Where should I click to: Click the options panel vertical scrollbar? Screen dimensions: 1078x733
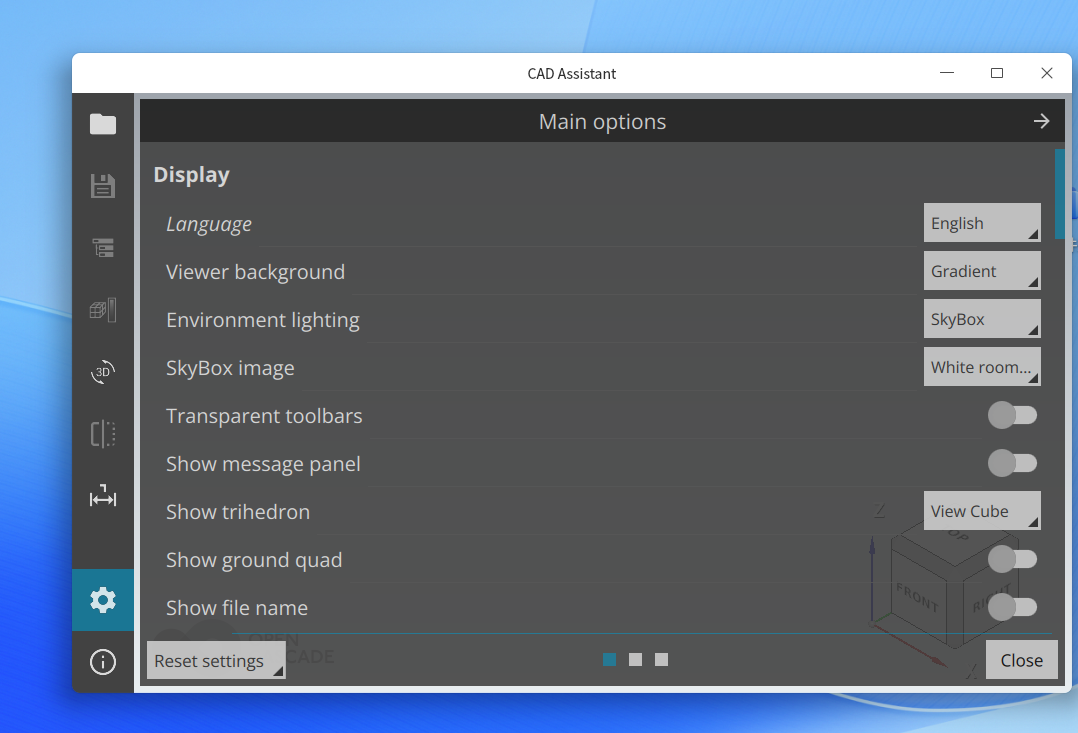[x=1059, y=194]
